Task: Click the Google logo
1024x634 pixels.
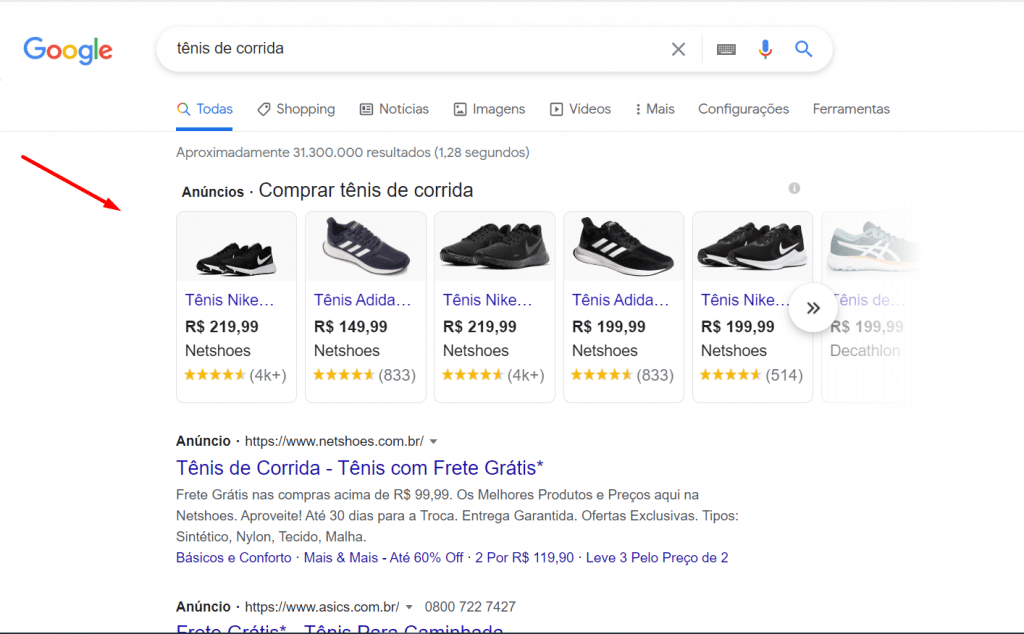Action: point(68,50)
